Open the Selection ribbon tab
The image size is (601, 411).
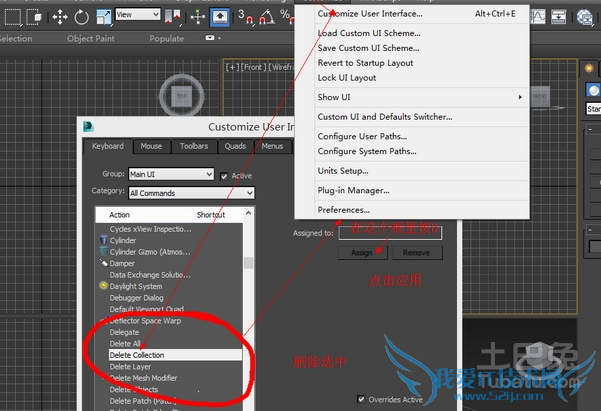[x=15, y=38]
